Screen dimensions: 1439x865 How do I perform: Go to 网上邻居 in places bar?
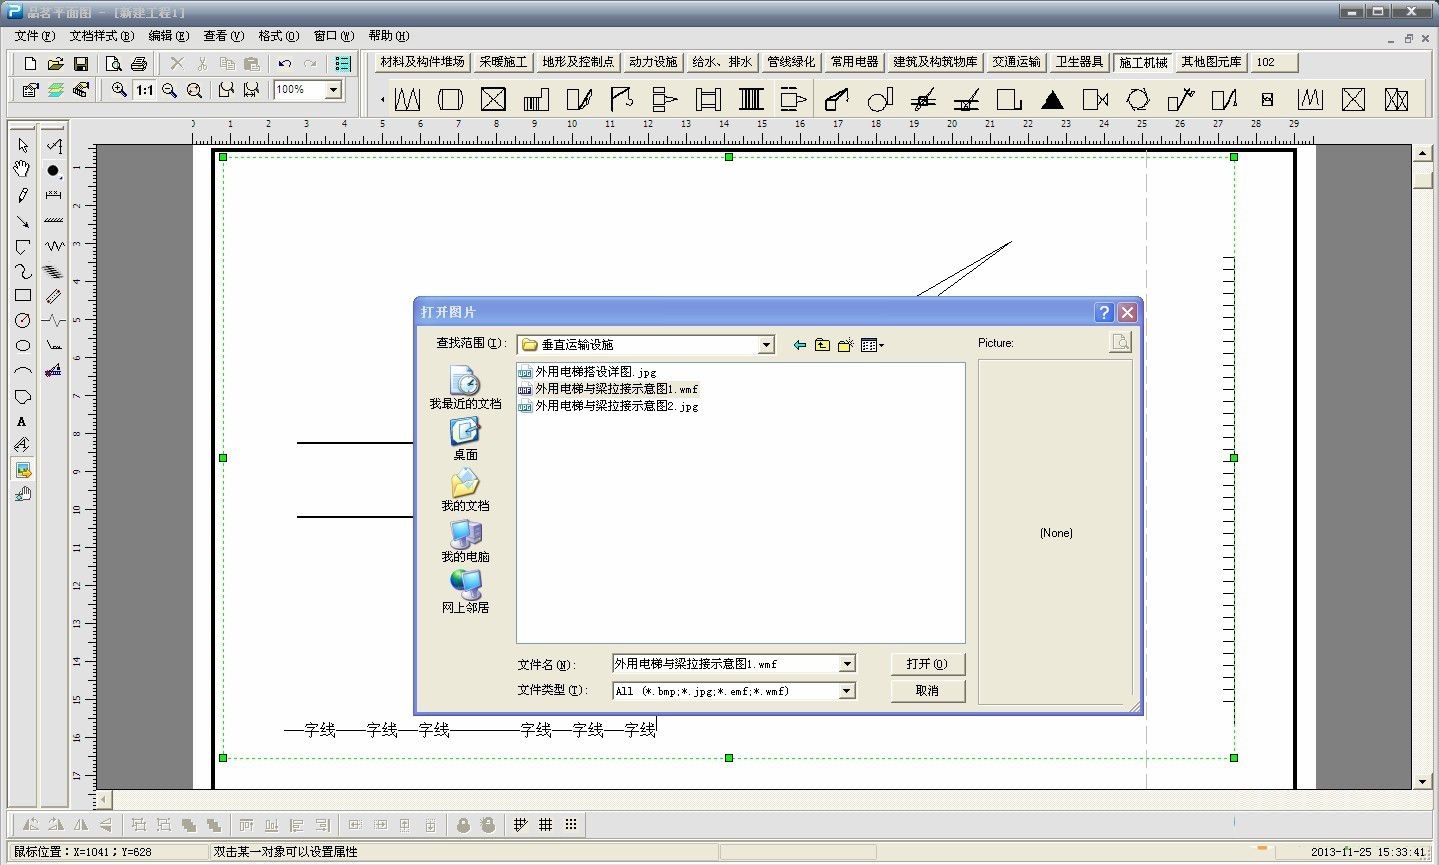(x=465, y=592)
